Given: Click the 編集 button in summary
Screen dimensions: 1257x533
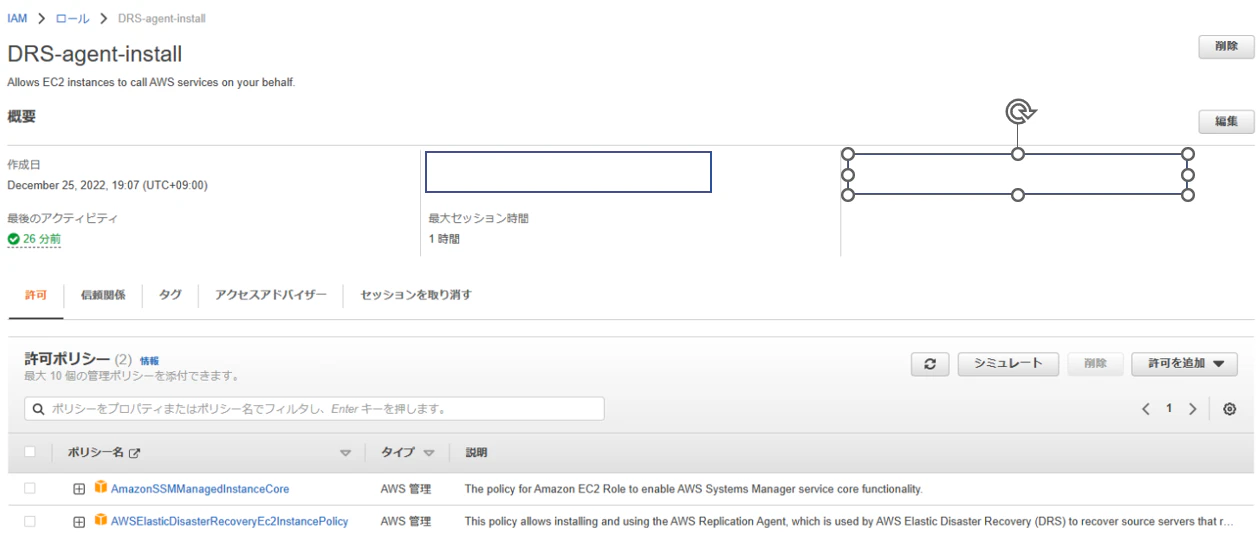Looking at the screenshot, I should pyautogui.click(x=1226, y=122).
